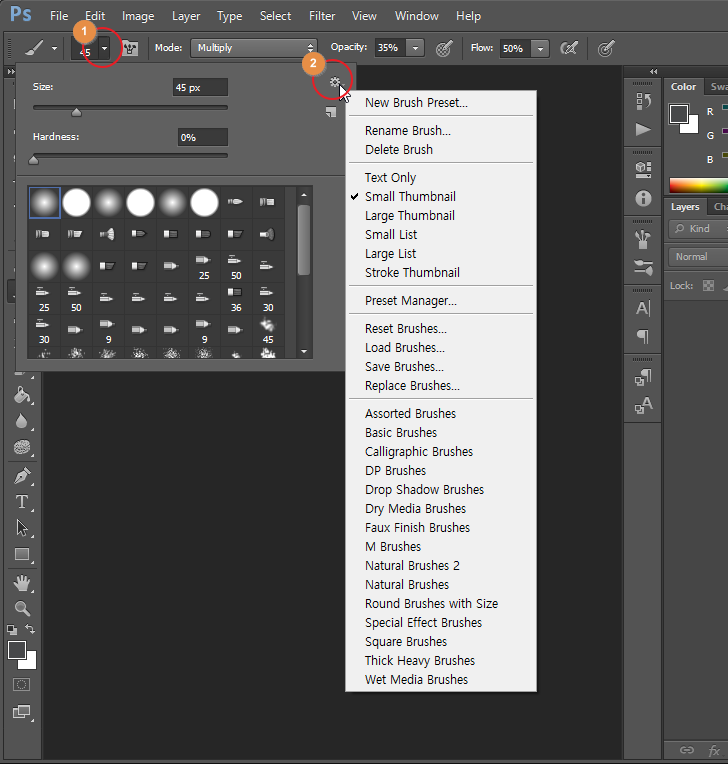Toggle pressure for opacity
This screenshot has width=728, height=764.
point(444,48)
